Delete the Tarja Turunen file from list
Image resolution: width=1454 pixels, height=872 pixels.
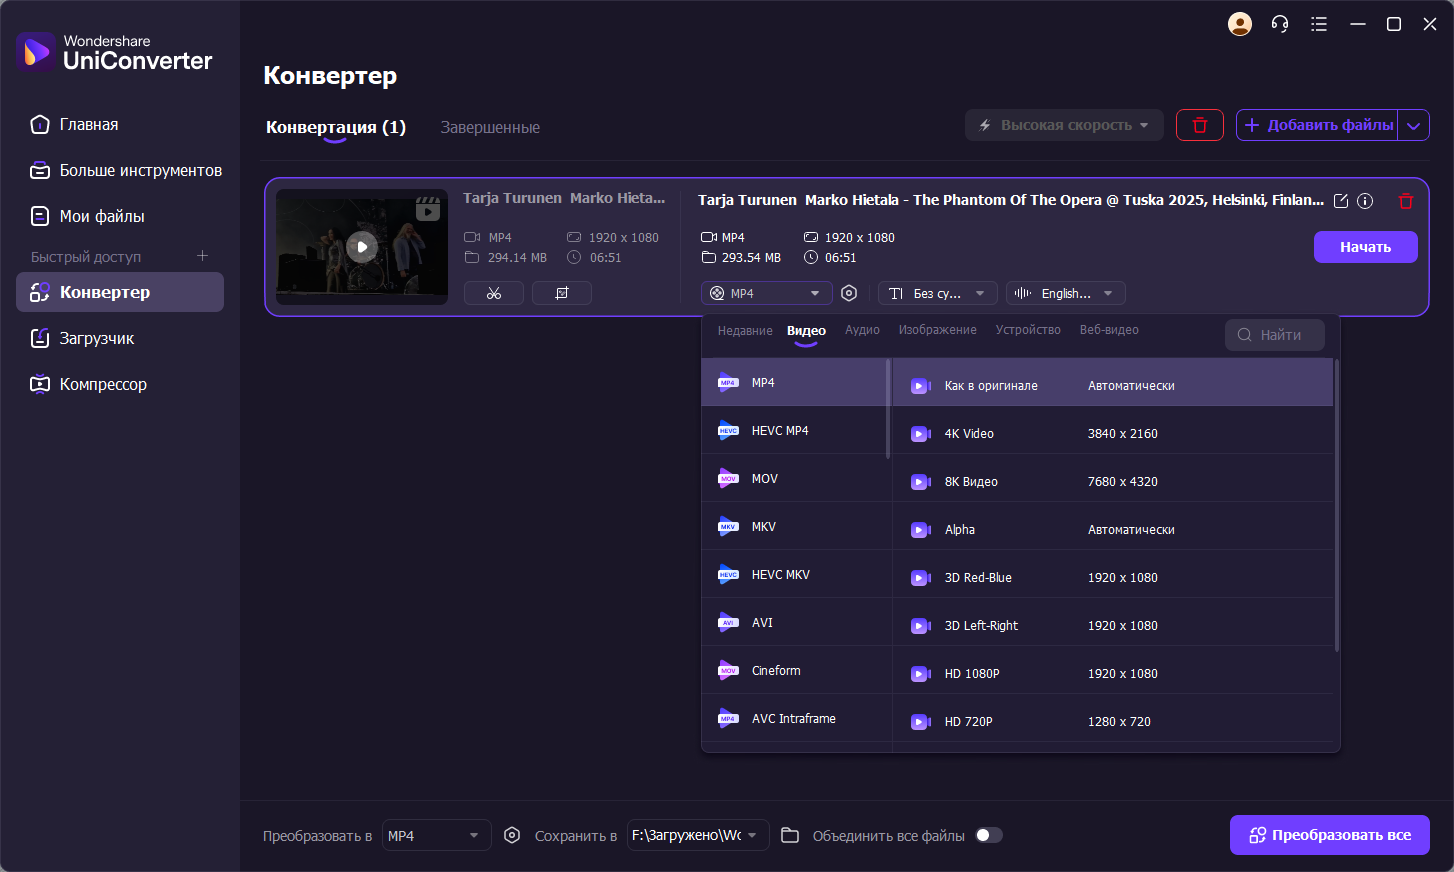pos(1405,201)
